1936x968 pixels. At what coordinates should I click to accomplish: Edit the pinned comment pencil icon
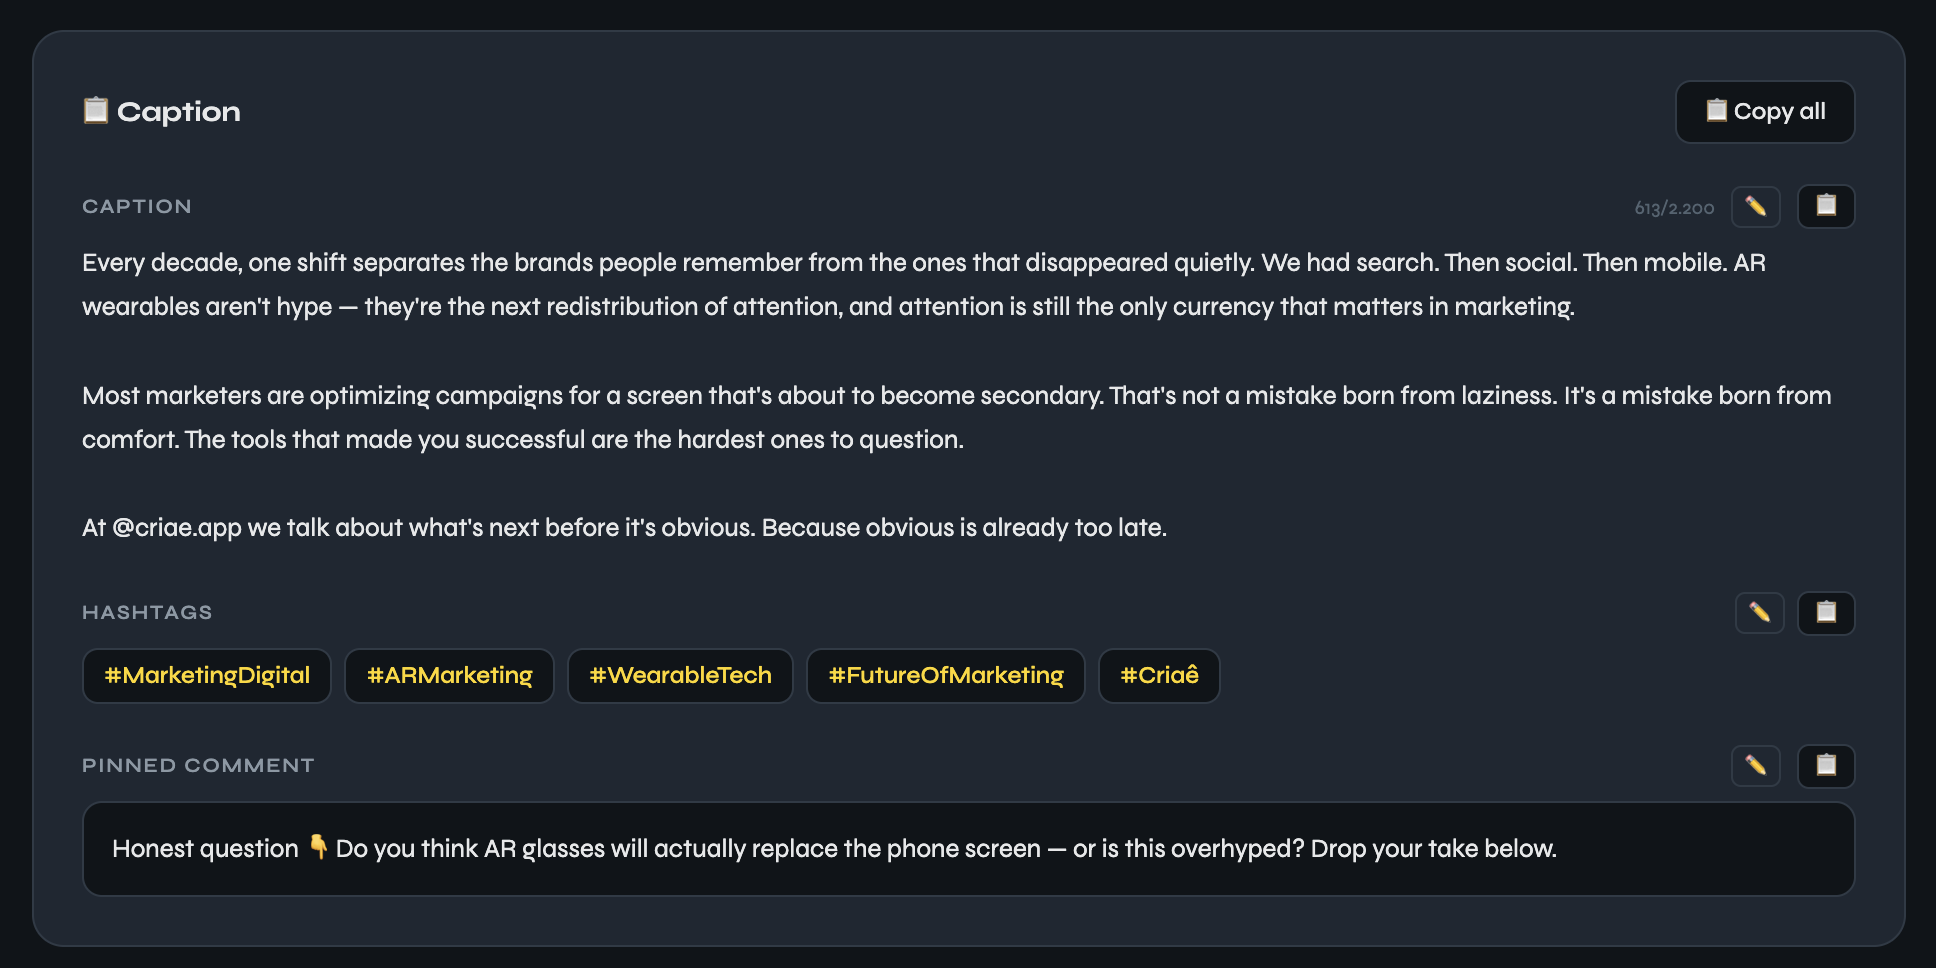[x=1755, y=766]
